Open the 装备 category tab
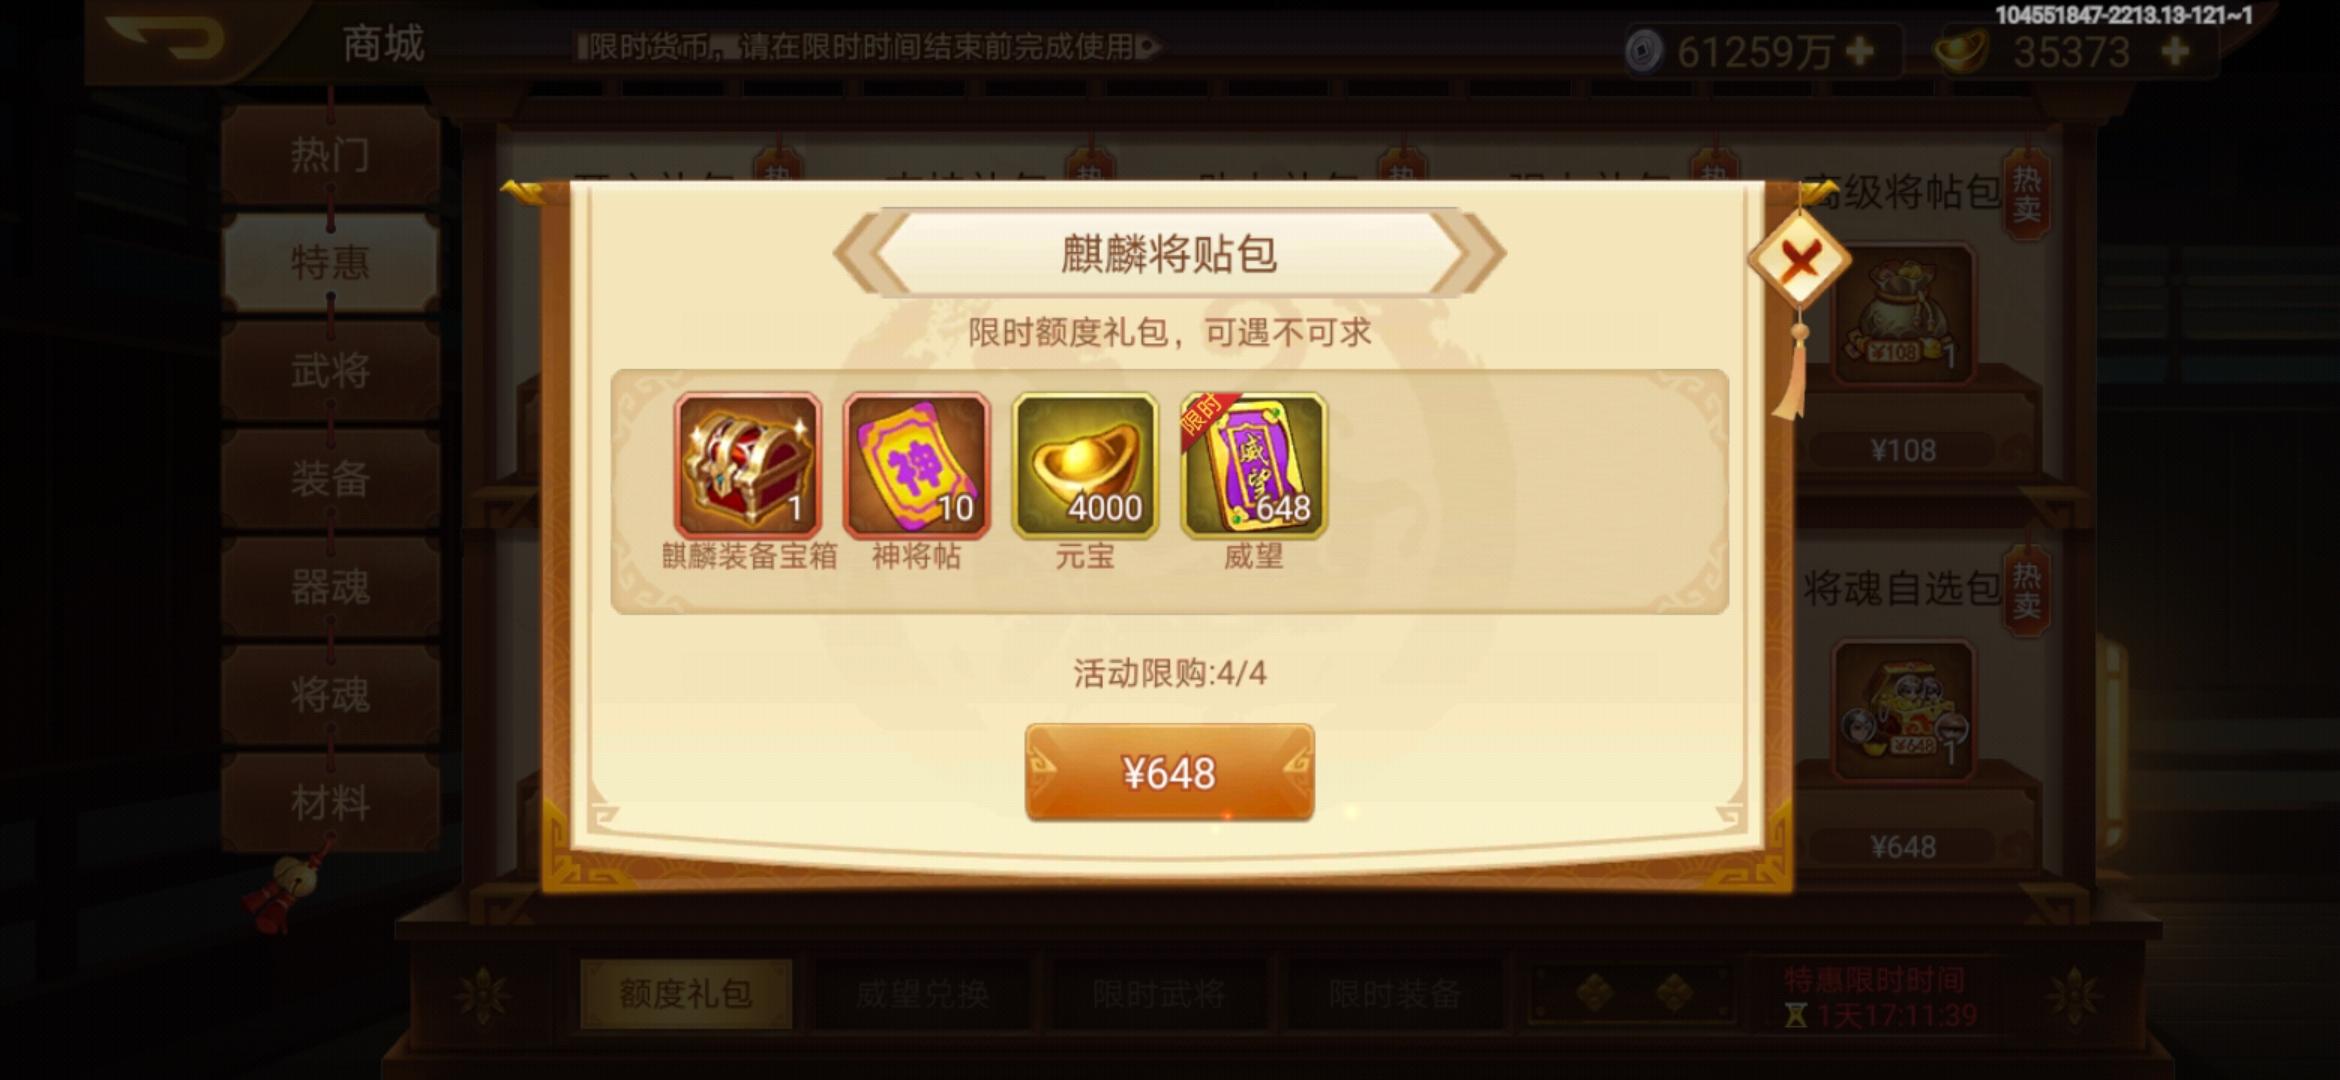Screen dimensions: 2340x1080 tap(330, 479)
